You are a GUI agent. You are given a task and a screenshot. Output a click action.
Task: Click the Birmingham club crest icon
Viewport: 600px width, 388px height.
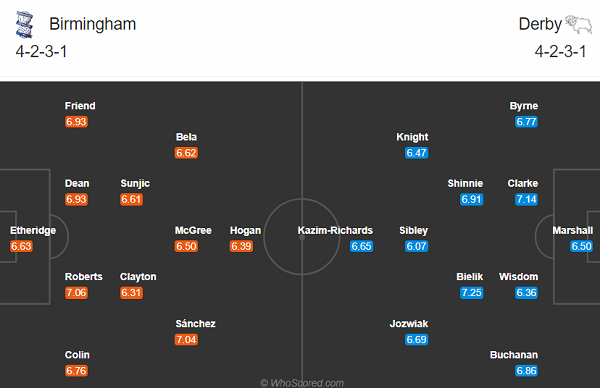24,25
